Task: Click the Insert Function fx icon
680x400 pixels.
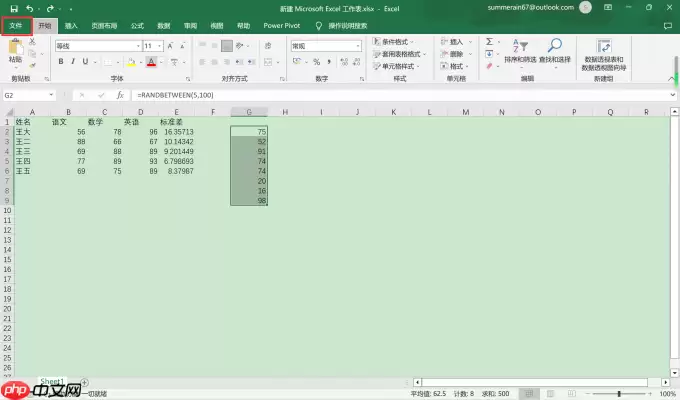Action: pyautogui.click(x=120, y=95)
